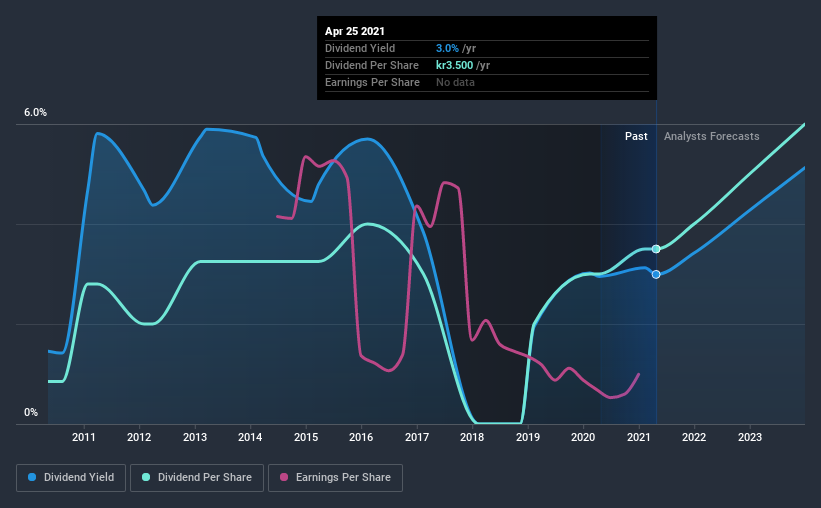Click the 3.0% Dividend Yield tooltip value
821x508 pixels.
click(x=447, y=48)
